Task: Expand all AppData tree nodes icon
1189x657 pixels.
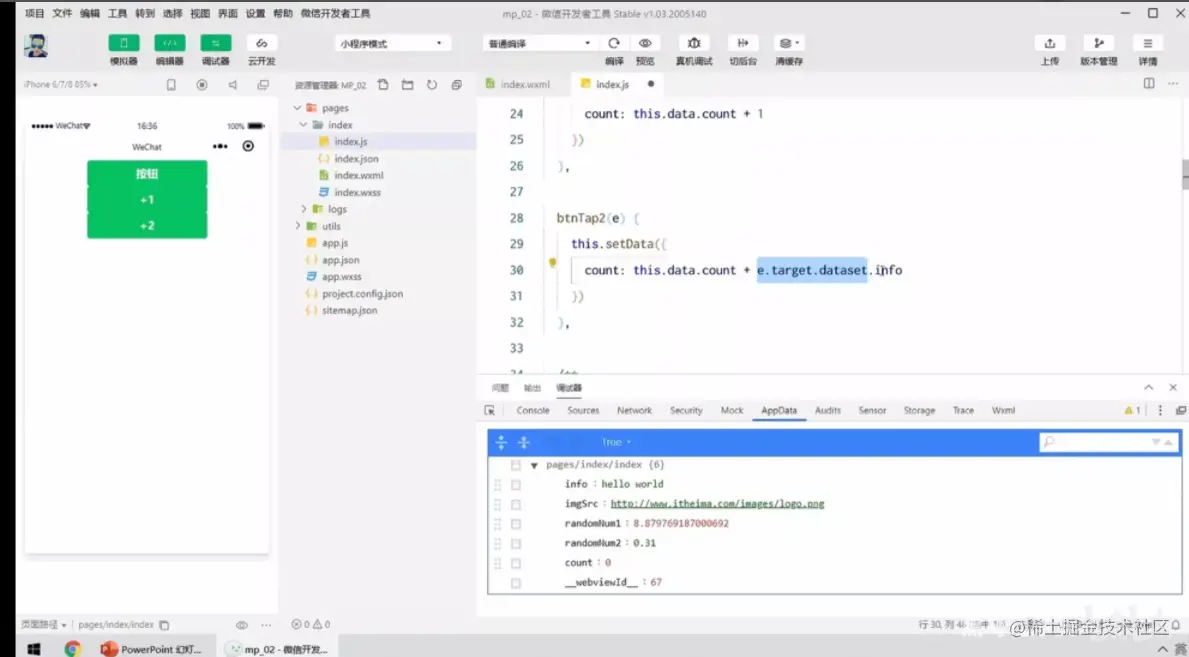Action: click(x=501, y=442)
